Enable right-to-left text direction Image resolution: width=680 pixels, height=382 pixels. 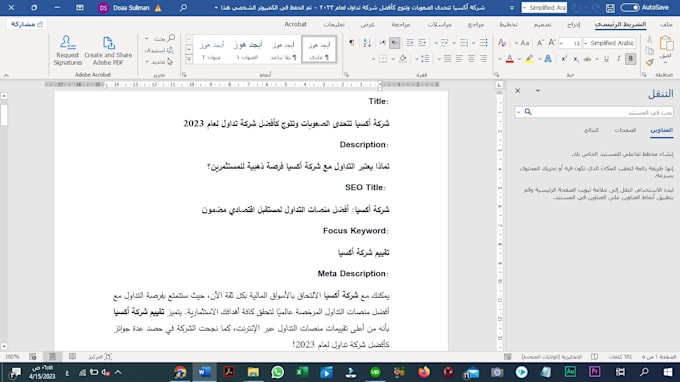pos(395,42)
